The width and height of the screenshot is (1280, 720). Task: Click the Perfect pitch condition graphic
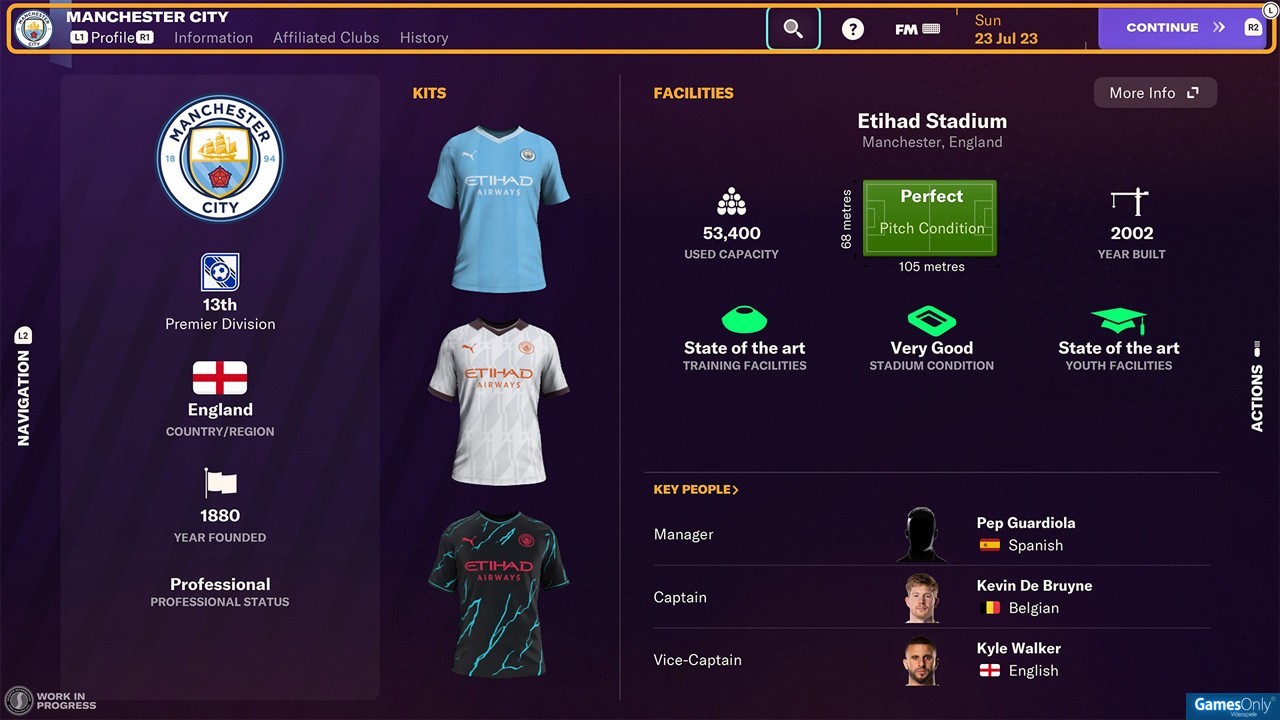[931, 217]
